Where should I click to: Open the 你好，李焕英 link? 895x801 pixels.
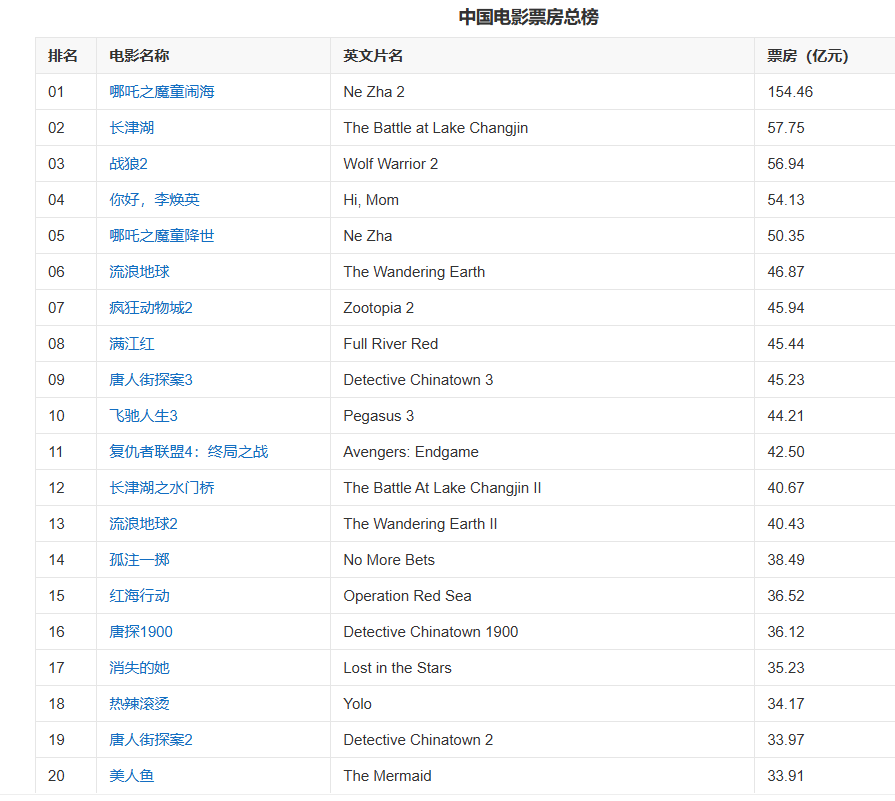[x=154, y=200]
